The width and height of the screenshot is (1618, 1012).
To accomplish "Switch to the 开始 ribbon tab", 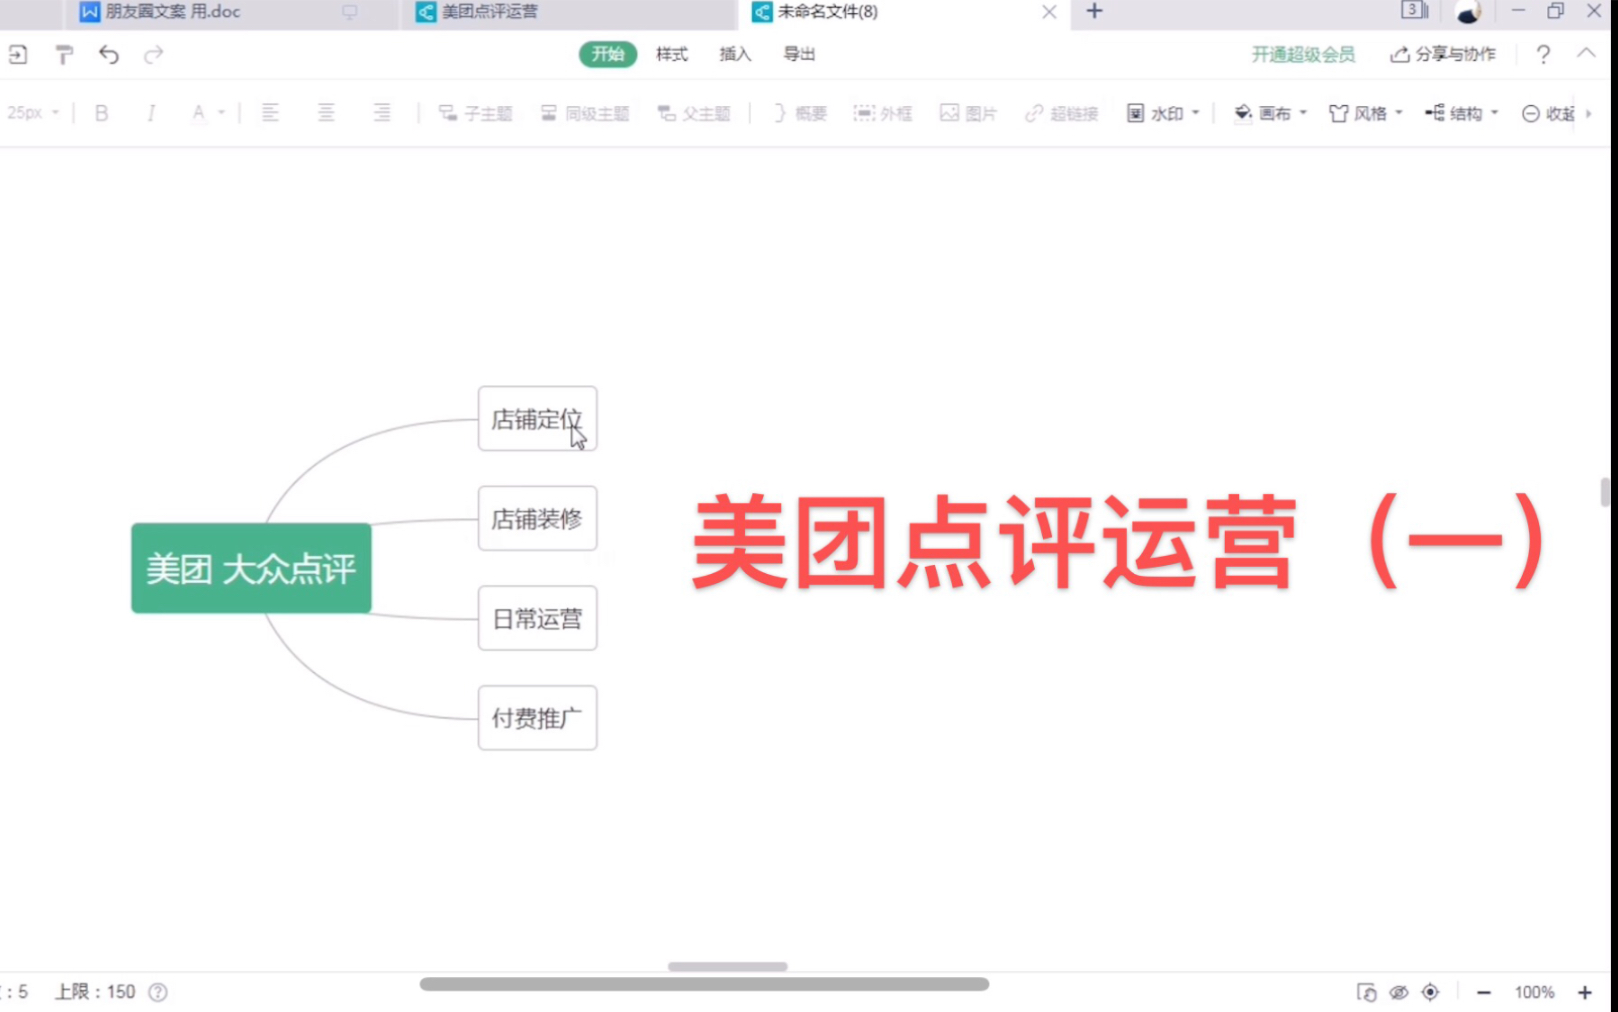I will [607, 54].
